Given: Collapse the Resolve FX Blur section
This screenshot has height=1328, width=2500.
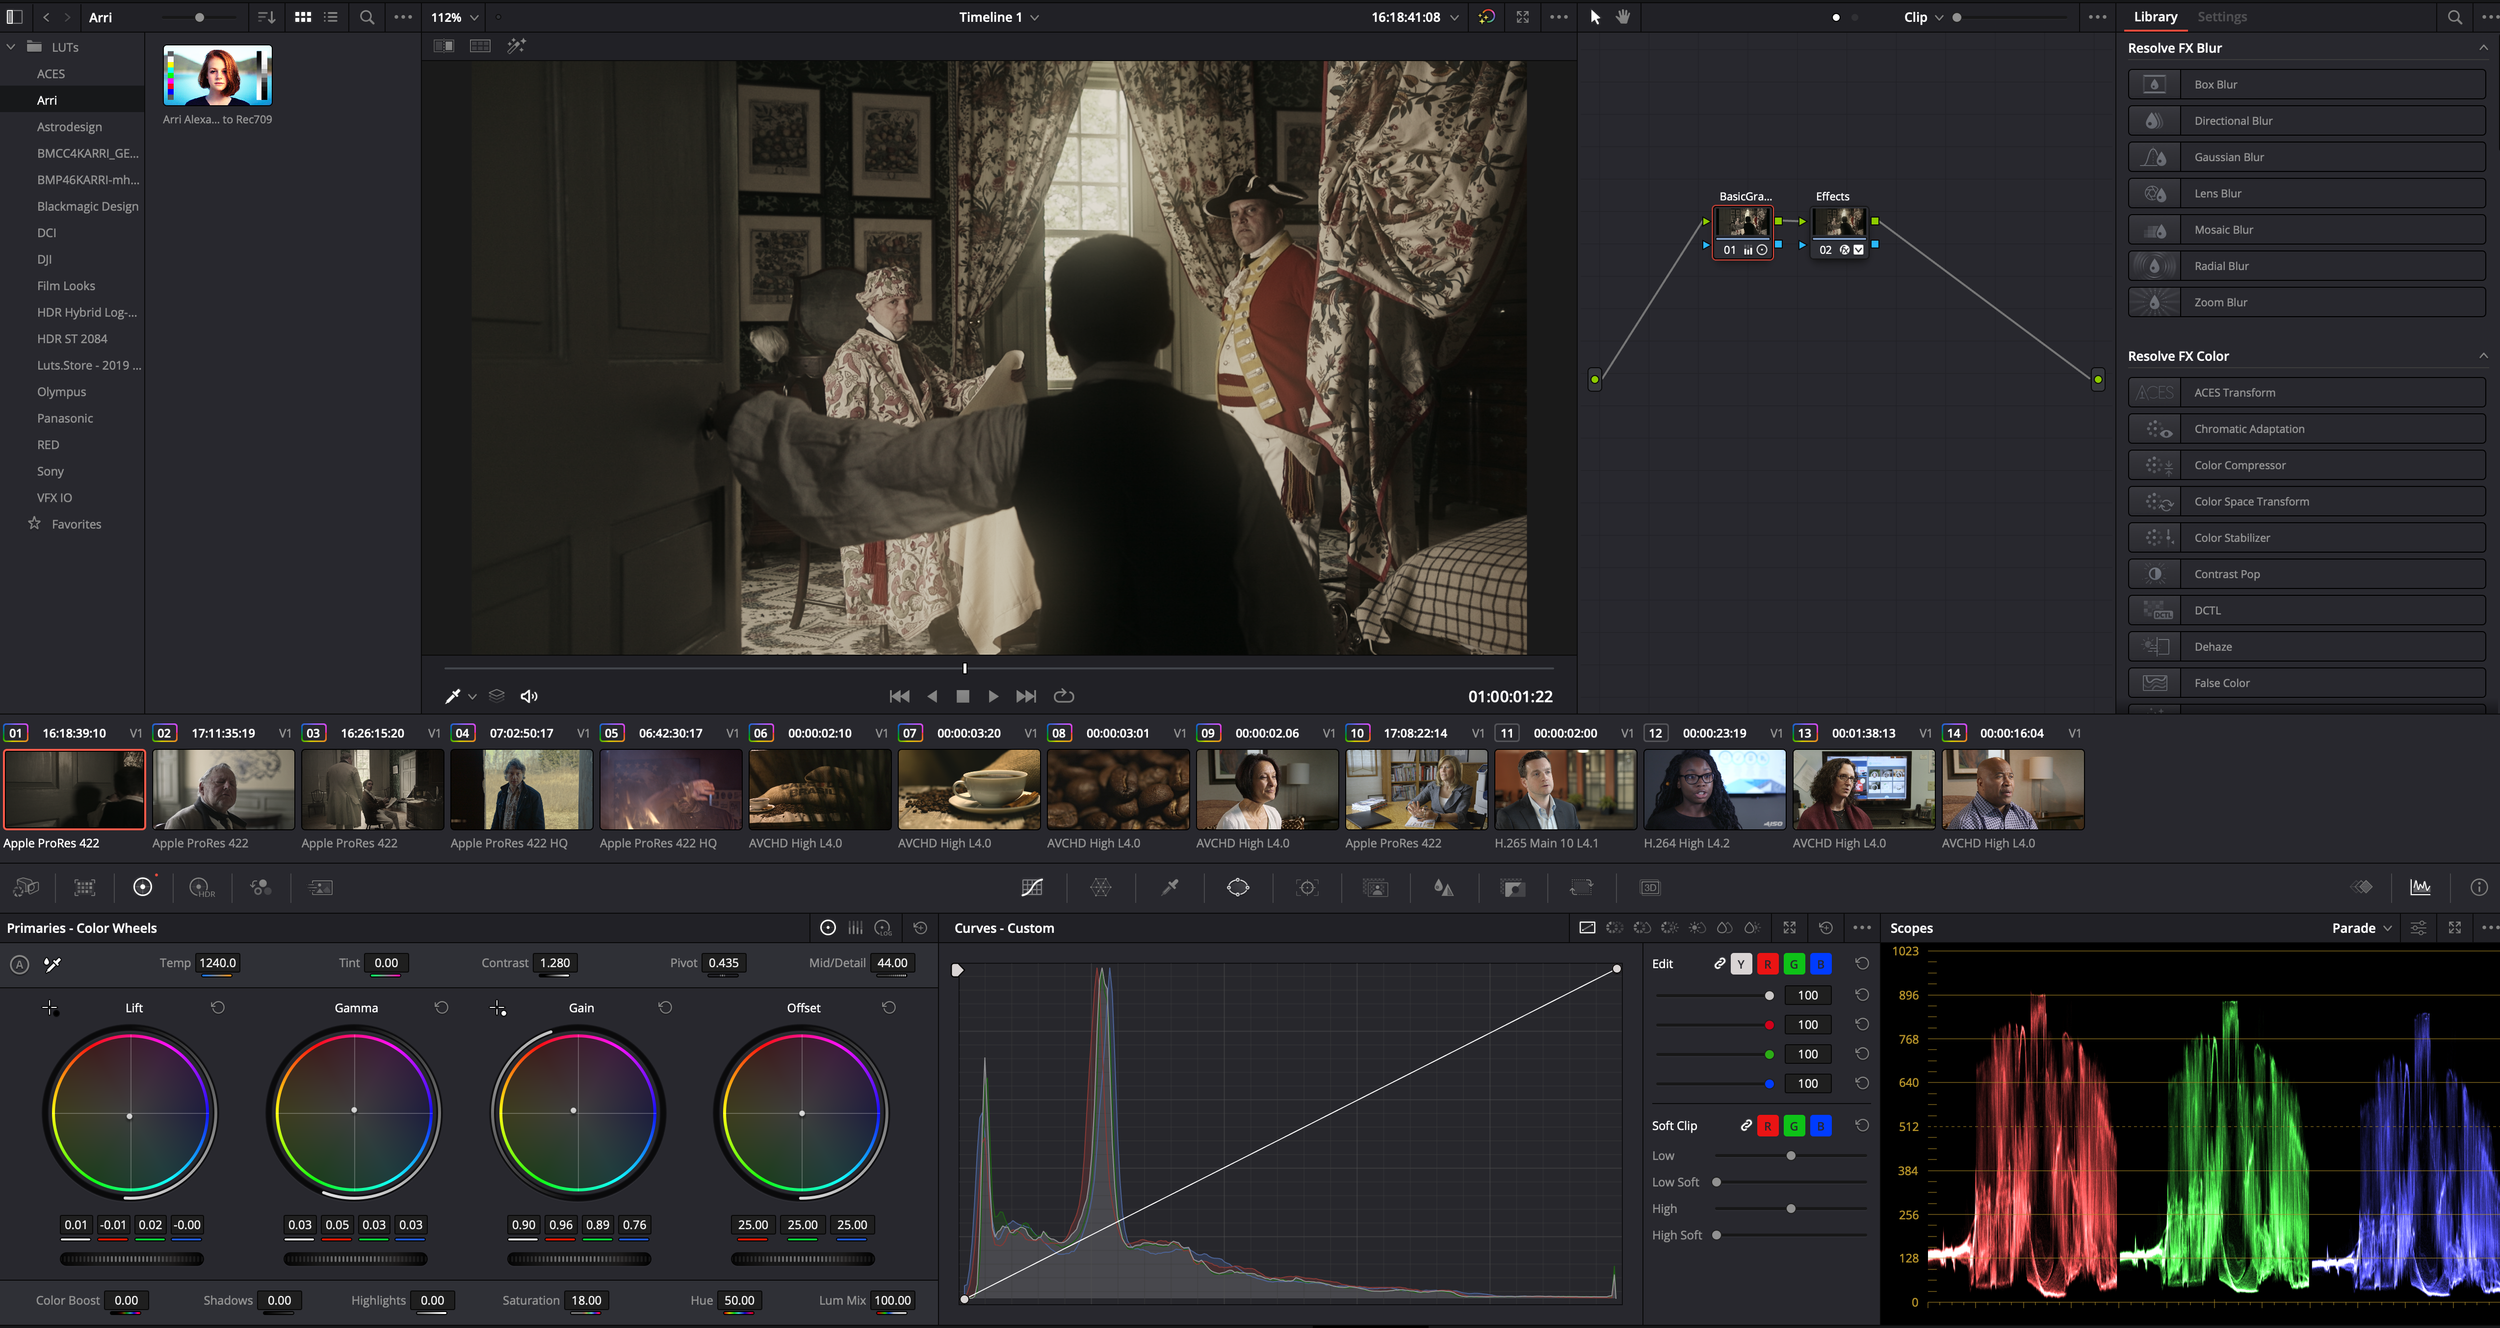Looking at the screenshot, I should (x=2483, y=47).
